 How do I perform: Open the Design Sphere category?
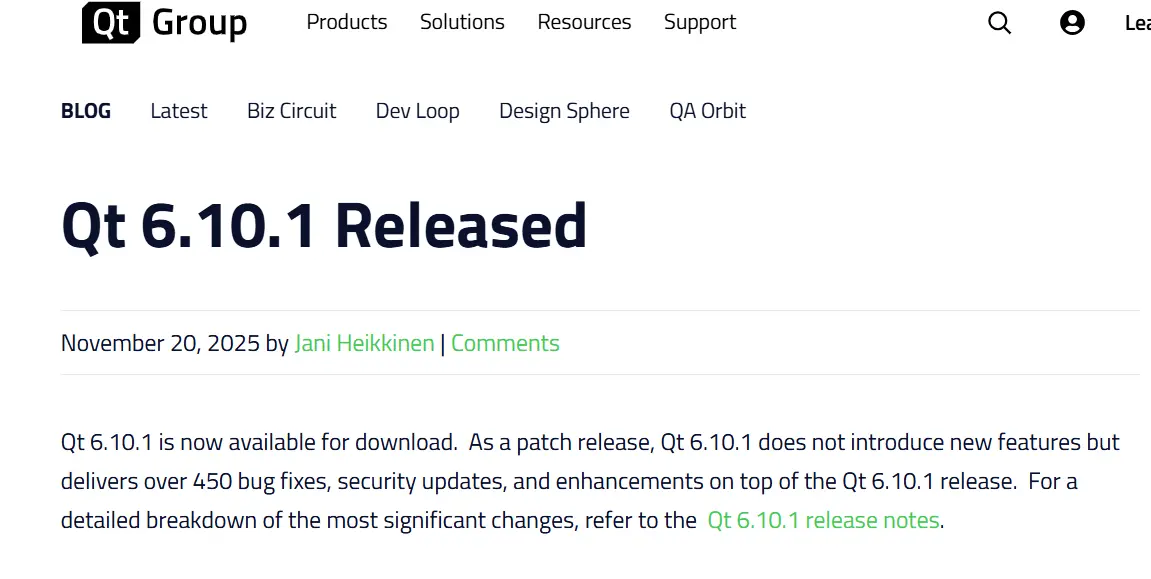tap(564, 111)
